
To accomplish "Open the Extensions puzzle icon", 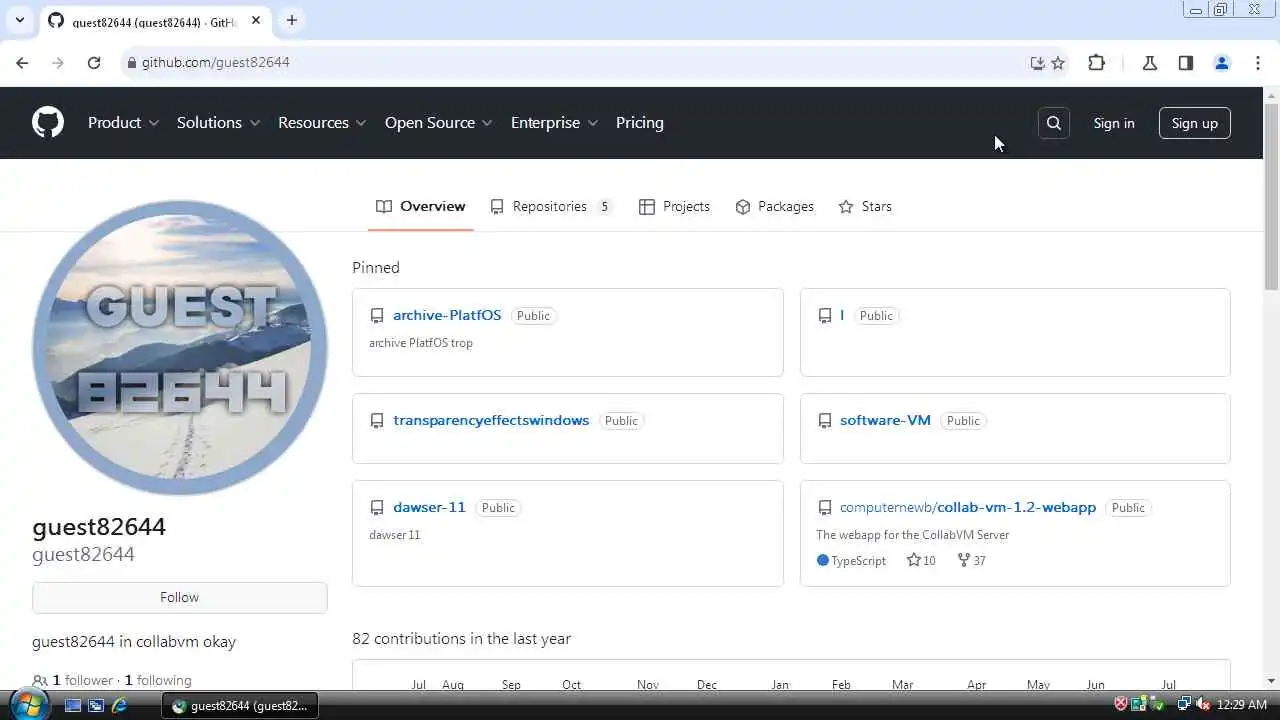I will pyautogui.click(x=1096, y=62).
